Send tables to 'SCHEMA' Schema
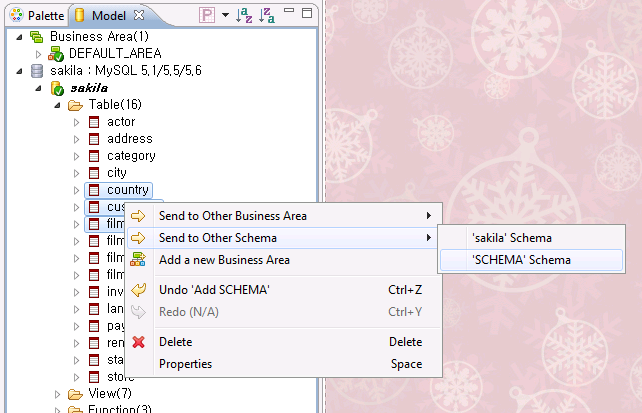Viewport: 642px width, 413px height. (531, 260)
